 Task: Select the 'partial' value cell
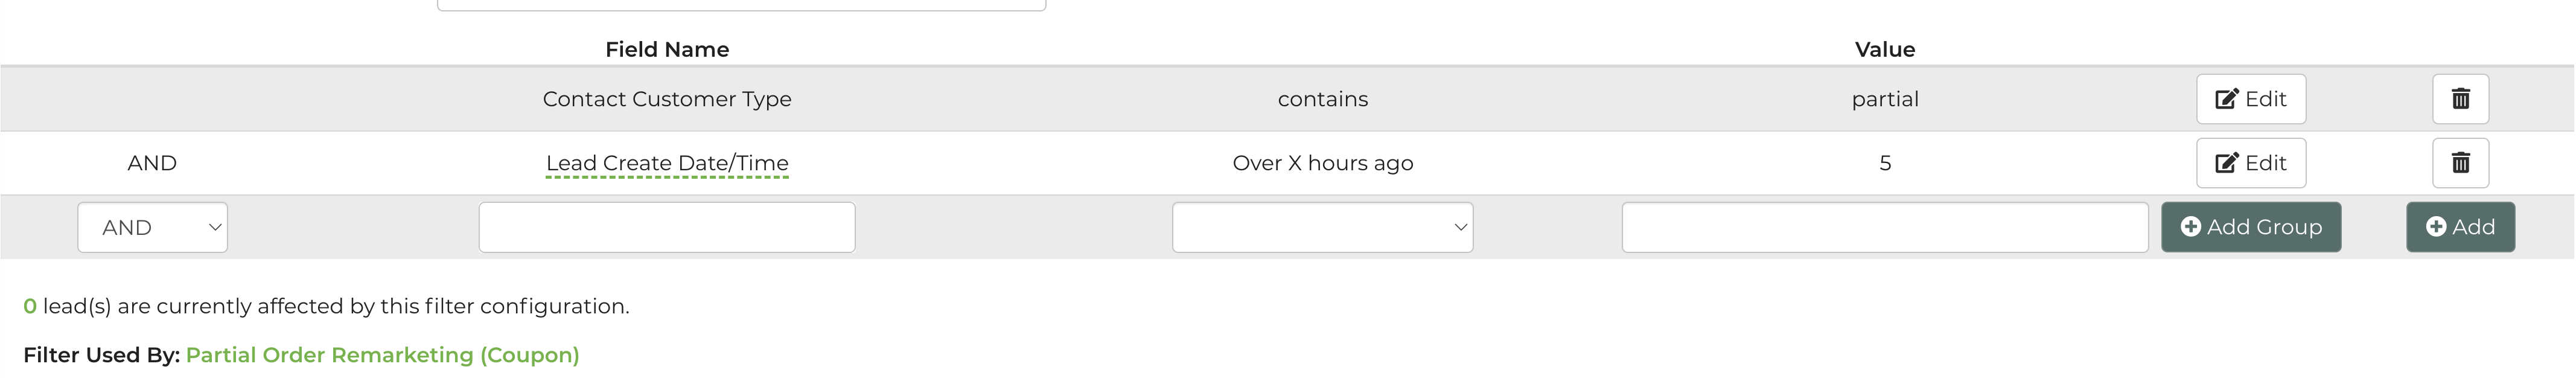(x=1884, y=99)
